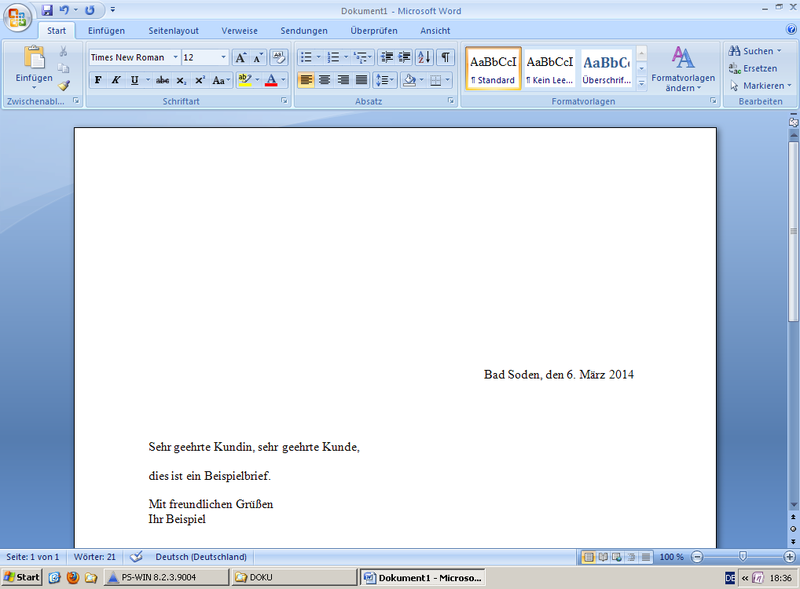Justify text alignment
The width and height of the screenshot is (800, 589).
tap(361, 80)
